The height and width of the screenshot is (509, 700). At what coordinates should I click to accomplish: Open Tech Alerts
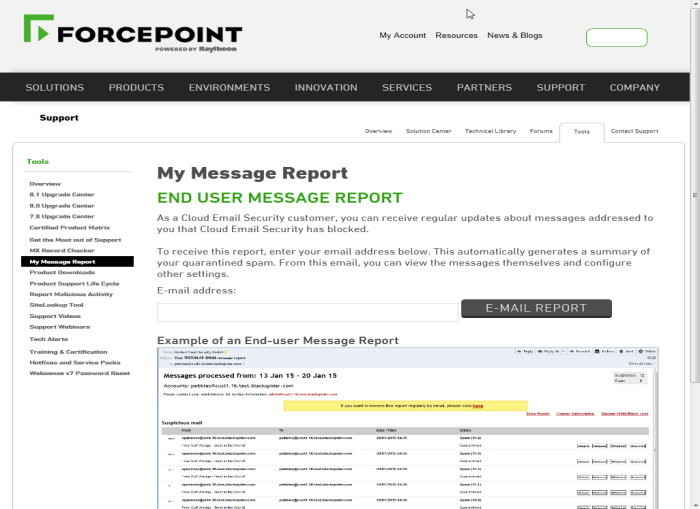(x=49, y=339)
